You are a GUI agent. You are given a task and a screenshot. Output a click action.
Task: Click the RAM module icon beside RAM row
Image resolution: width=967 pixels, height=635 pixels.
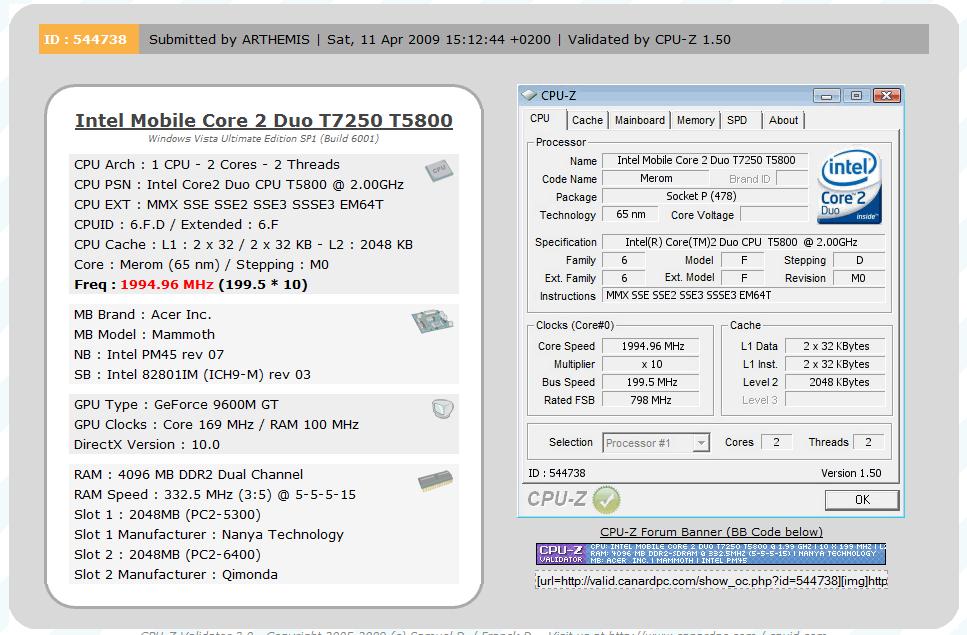click(x=435, y=481)
